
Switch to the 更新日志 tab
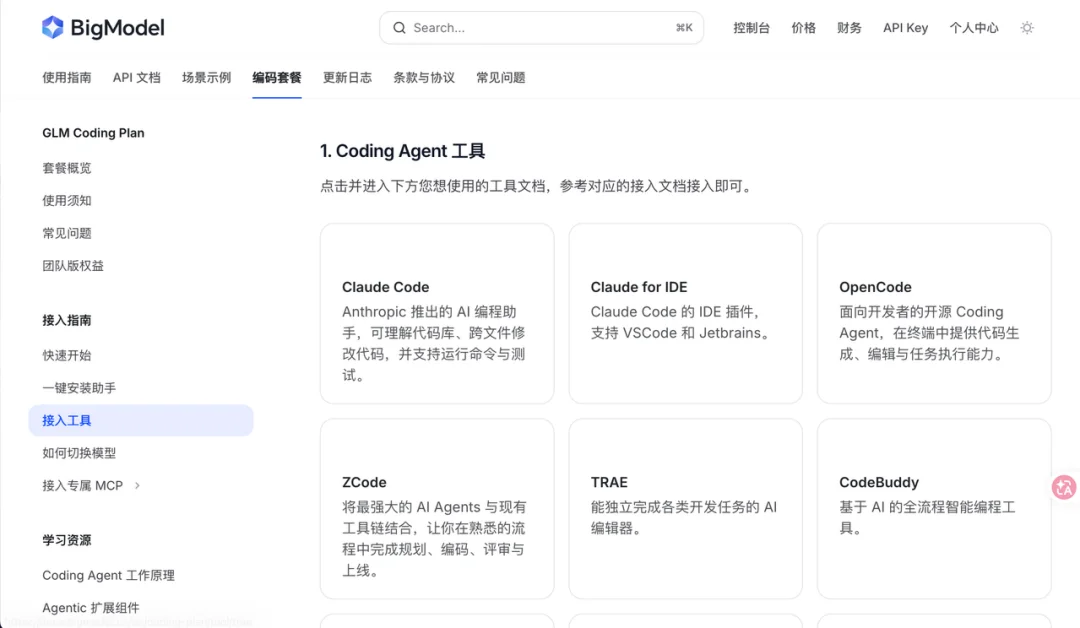pos(347,78)
